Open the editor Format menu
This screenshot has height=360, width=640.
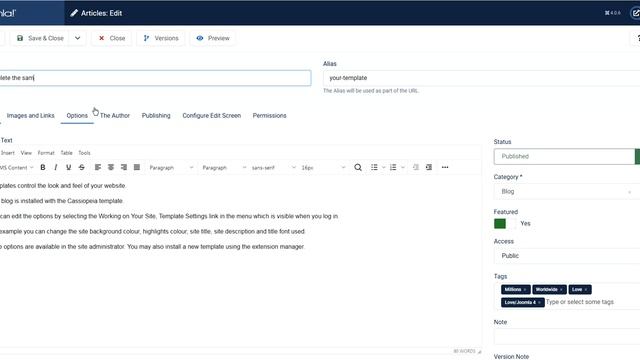(46, 153)
